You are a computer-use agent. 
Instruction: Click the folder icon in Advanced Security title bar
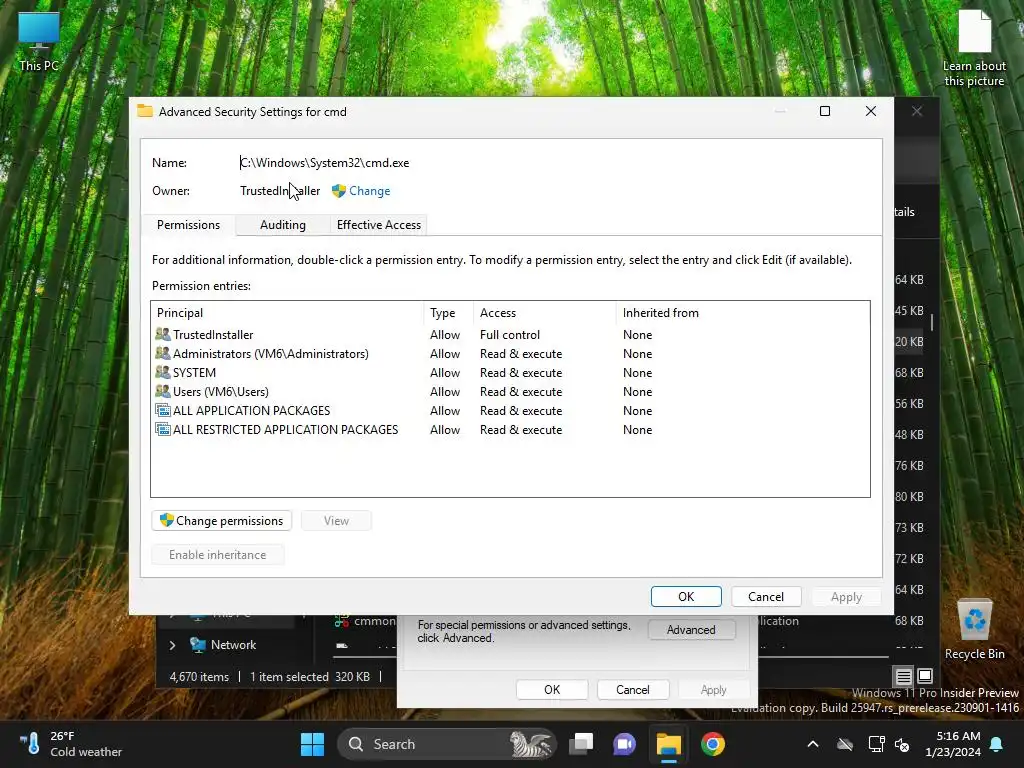(144, 111)
